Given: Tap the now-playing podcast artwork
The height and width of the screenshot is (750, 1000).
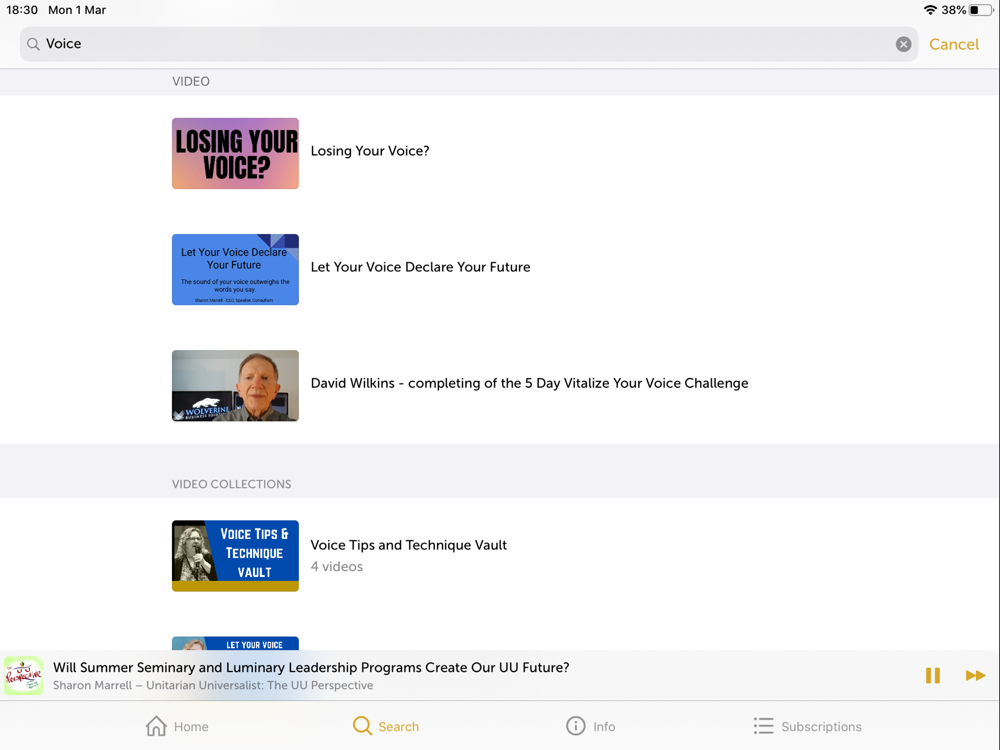Looking at the screenshot, I should click(x=24, y=675).
